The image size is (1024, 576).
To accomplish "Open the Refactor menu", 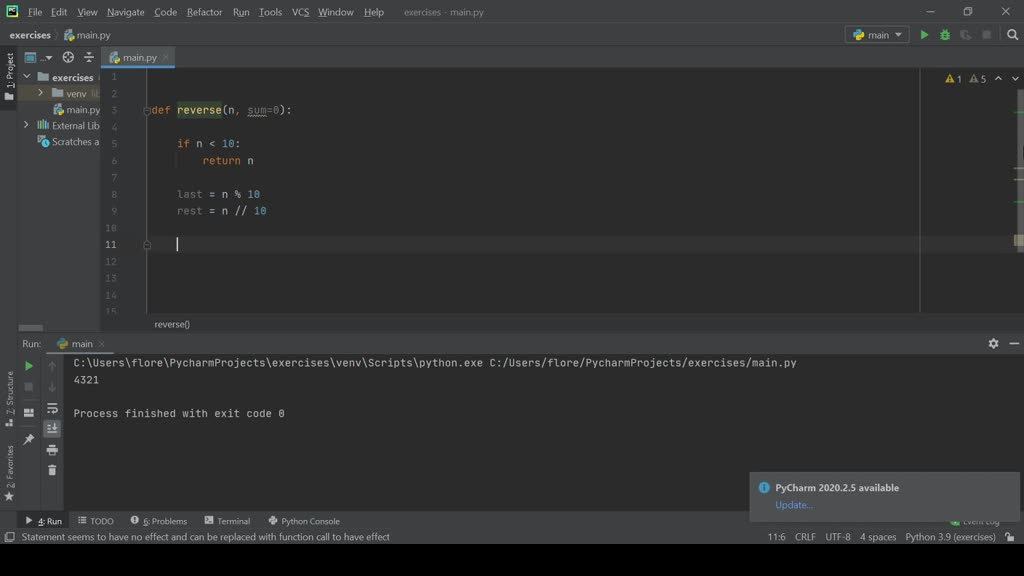I will [204, 12].
